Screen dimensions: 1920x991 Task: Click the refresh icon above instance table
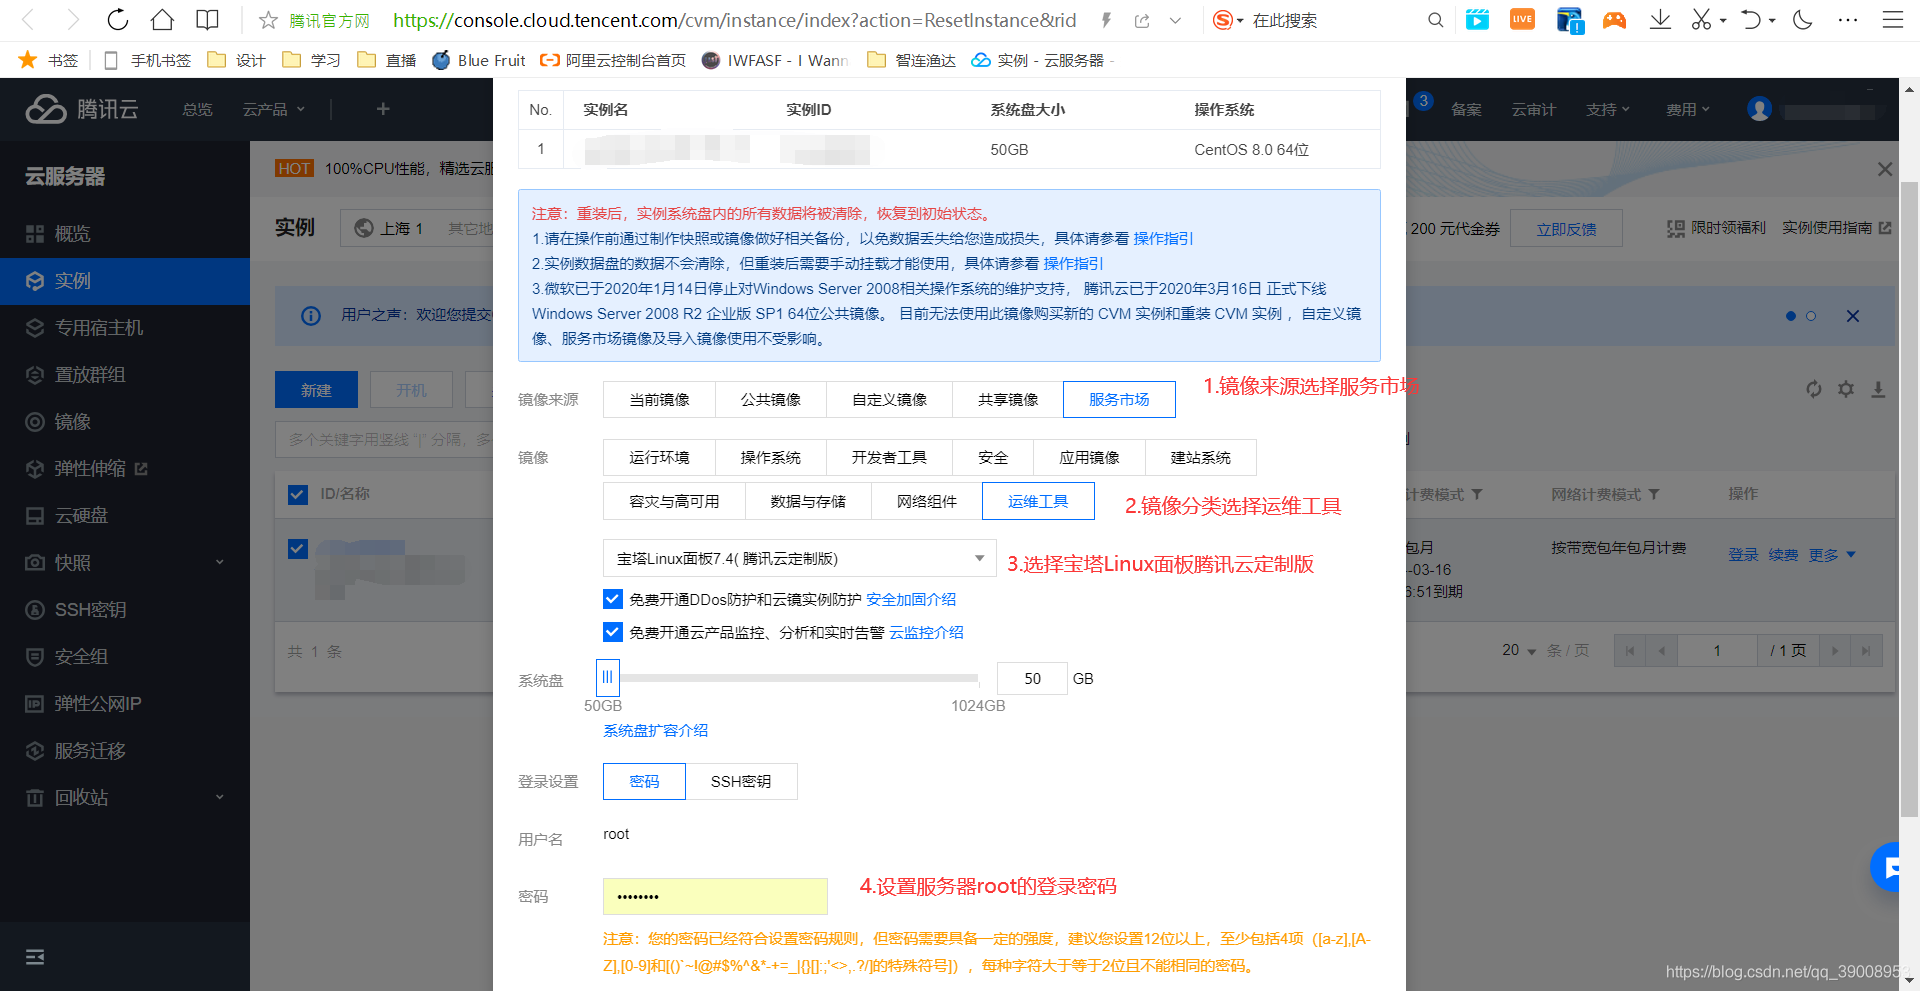[x=1814, y=389]
